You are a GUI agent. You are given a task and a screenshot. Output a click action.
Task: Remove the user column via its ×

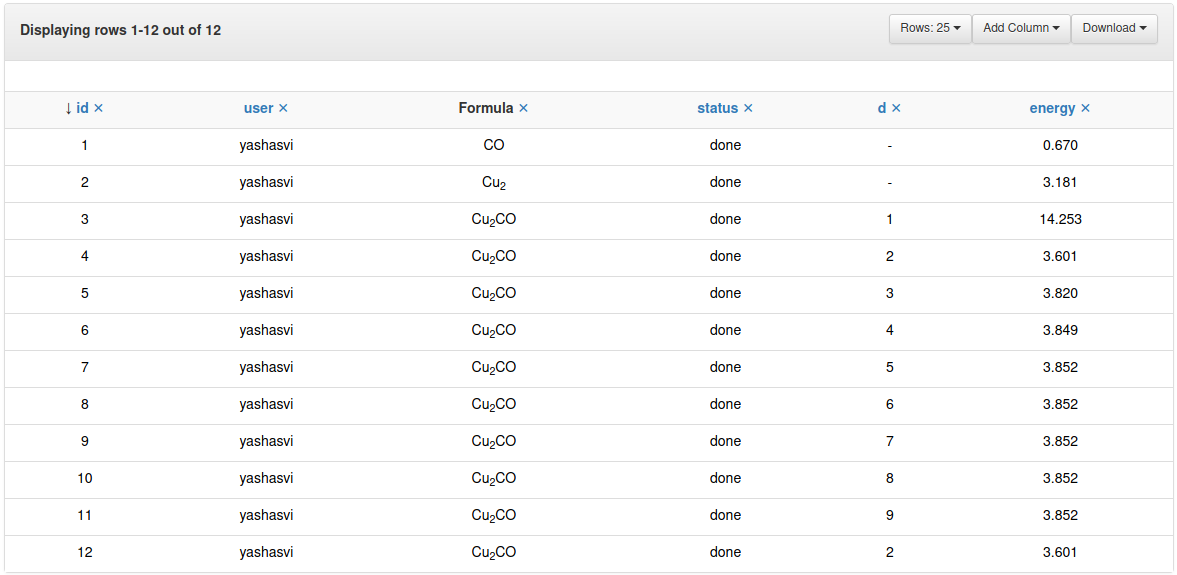click(x=283, y=108)
